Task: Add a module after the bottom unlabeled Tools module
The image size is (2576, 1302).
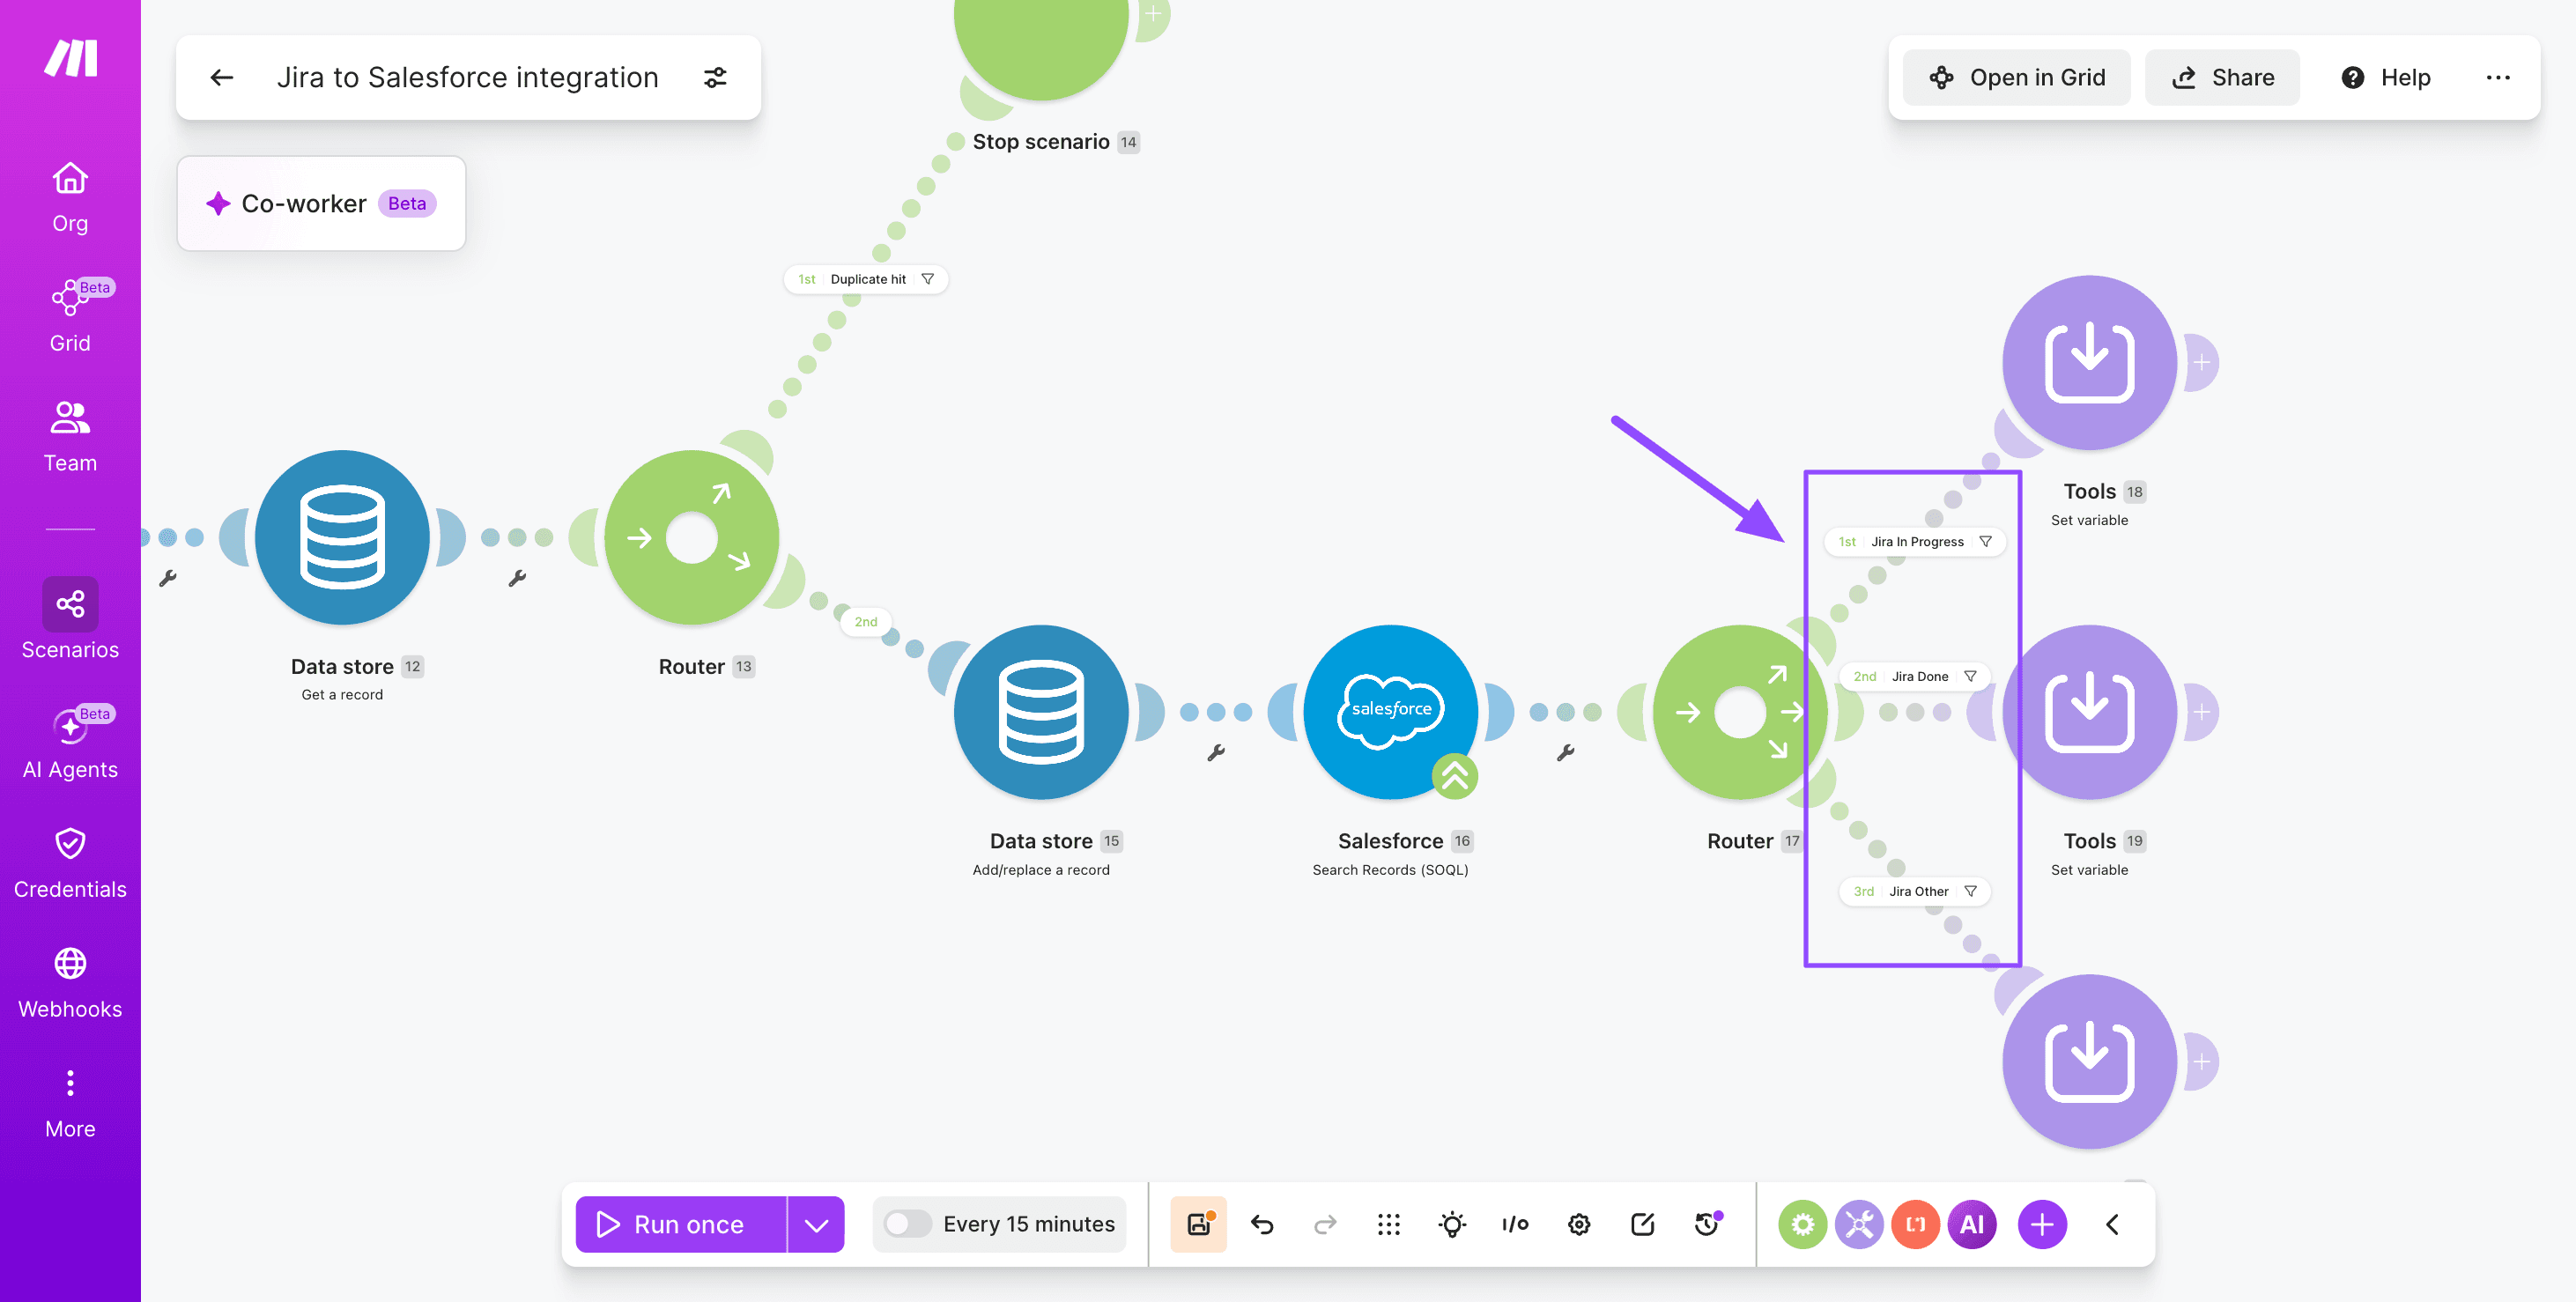Action: (x=2201, y=1061)
